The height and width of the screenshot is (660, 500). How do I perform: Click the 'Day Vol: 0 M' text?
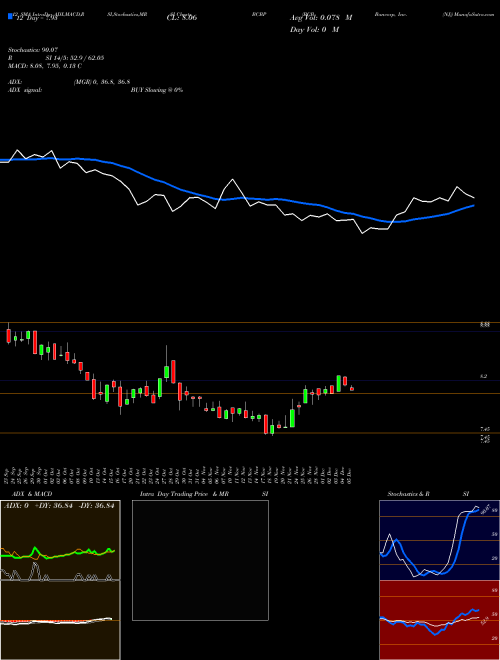point(314,29)
